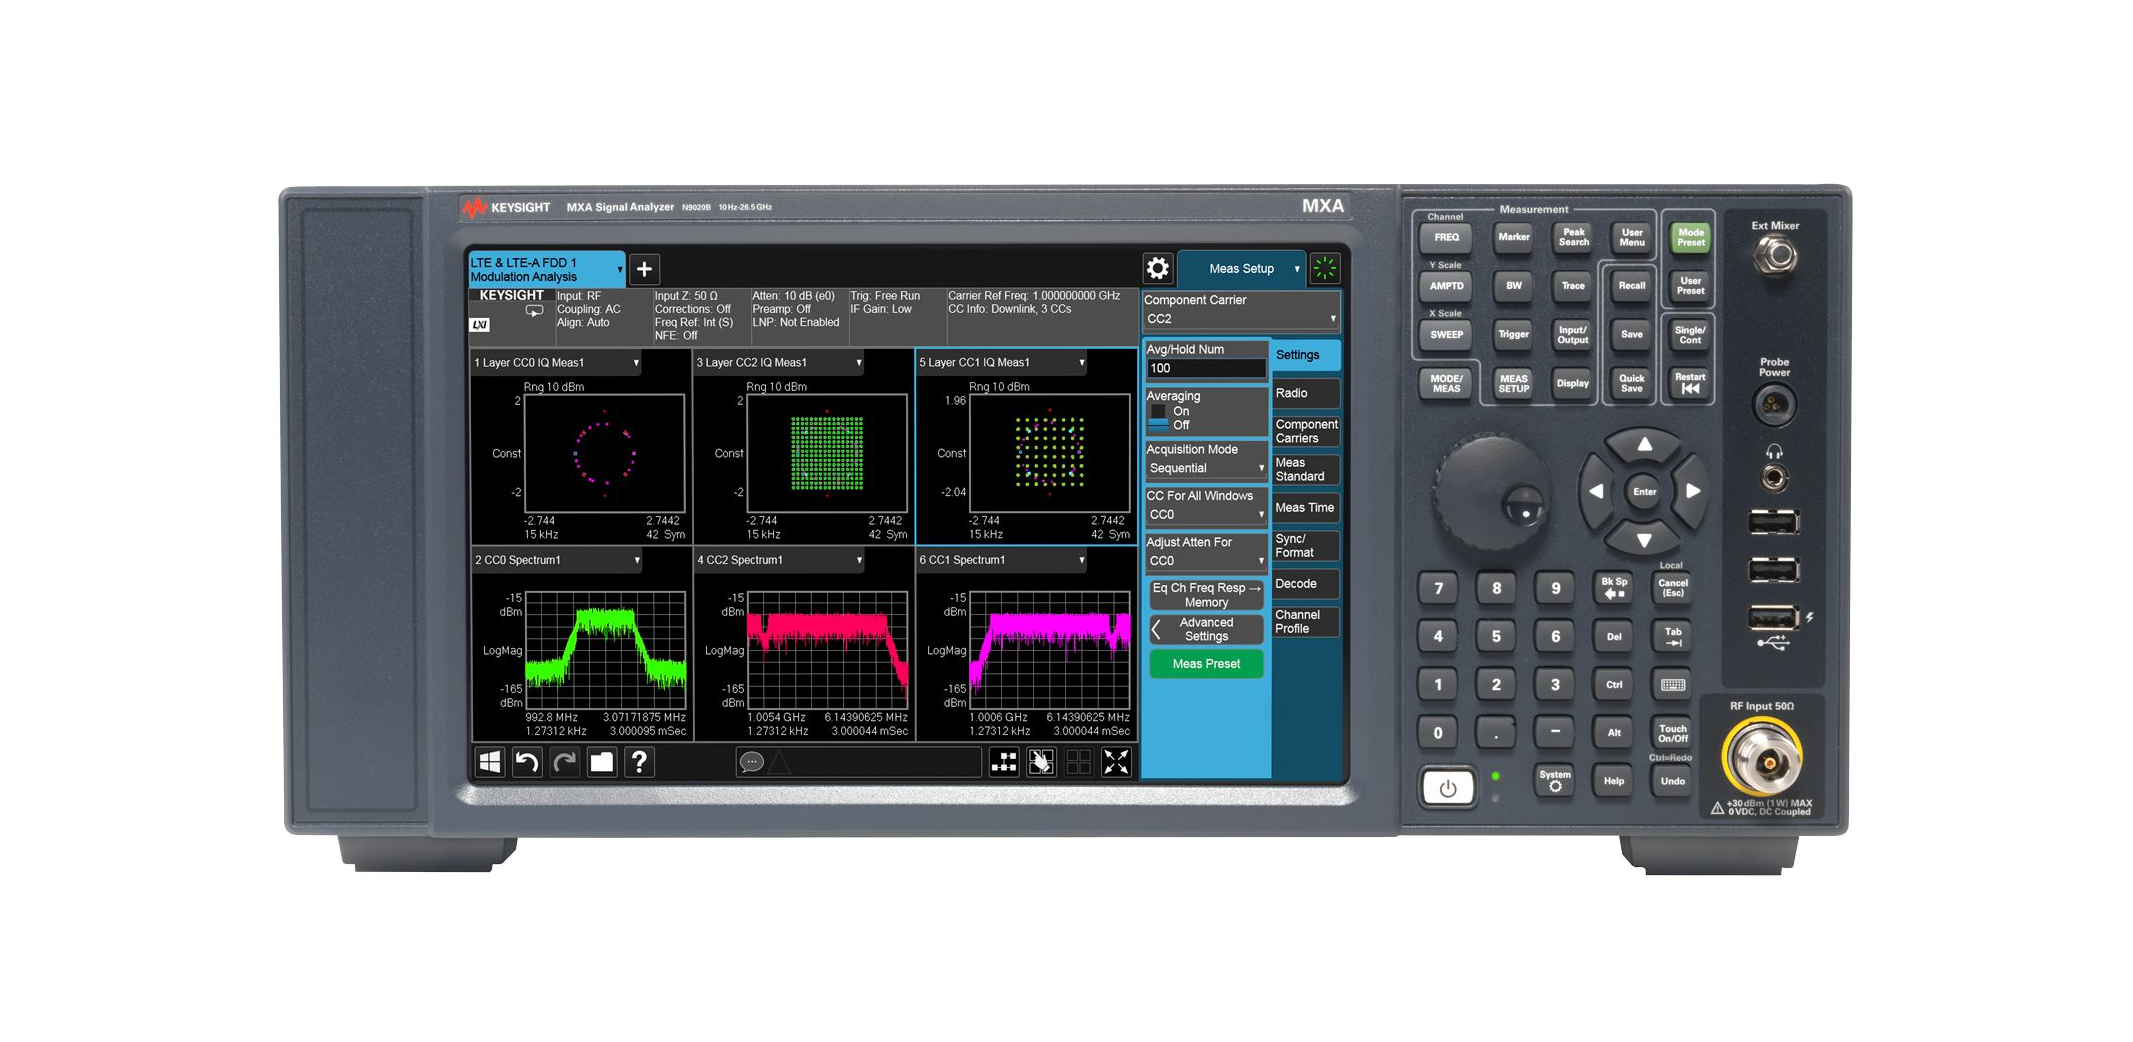Click the 'Atten: 10 dB (e0)' annotation
Screen dimensions: 2133x1042
click(793, 296)
